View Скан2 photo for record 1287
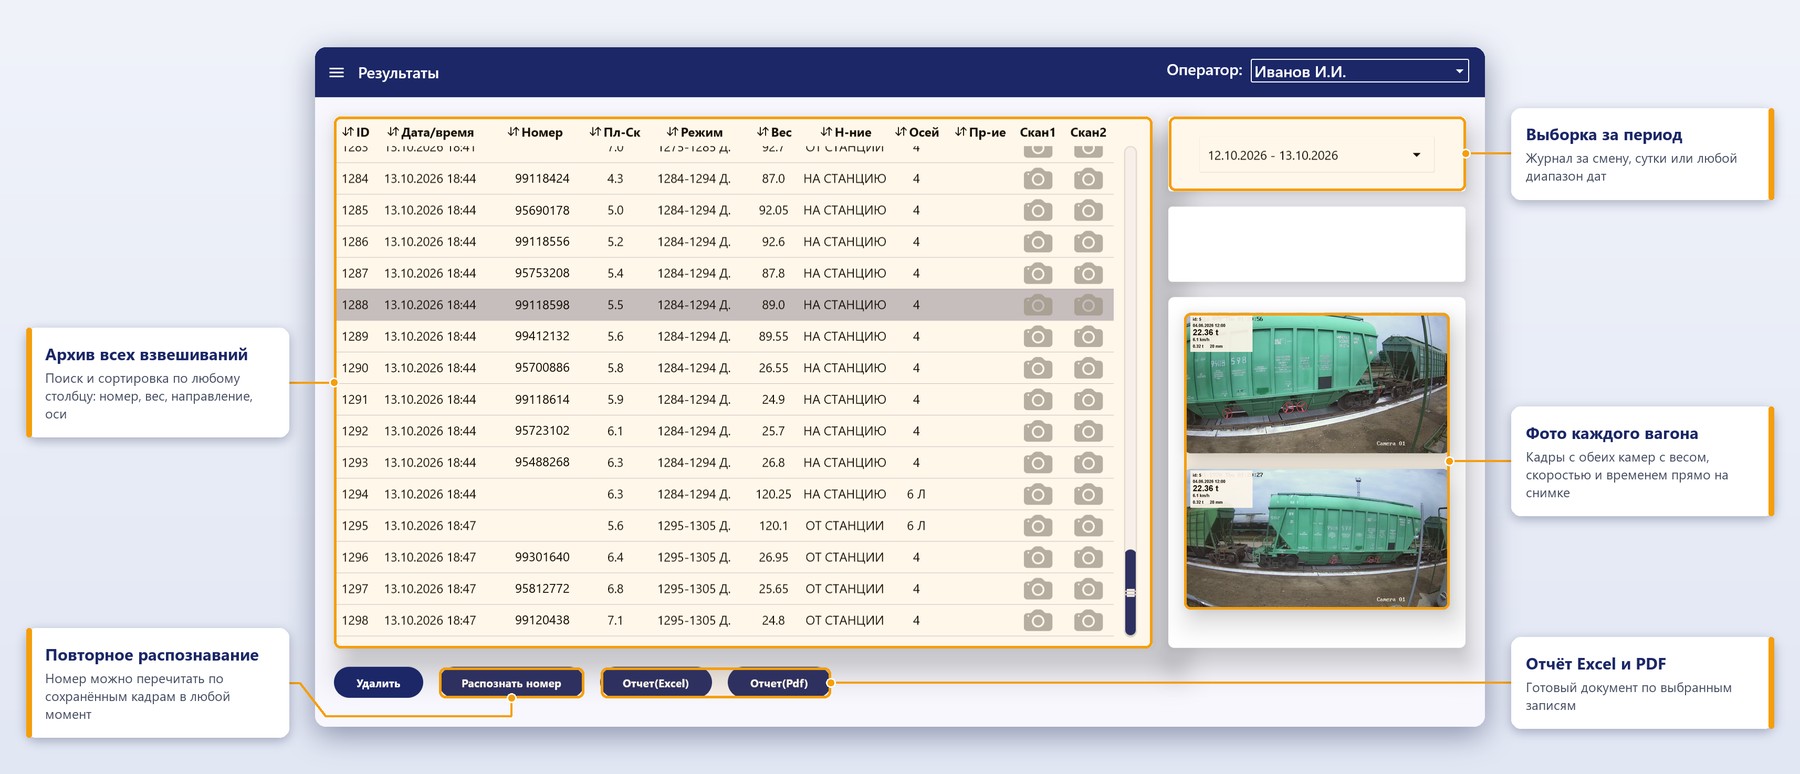This screenshot has height=774, width=1800. point(1088,274)
